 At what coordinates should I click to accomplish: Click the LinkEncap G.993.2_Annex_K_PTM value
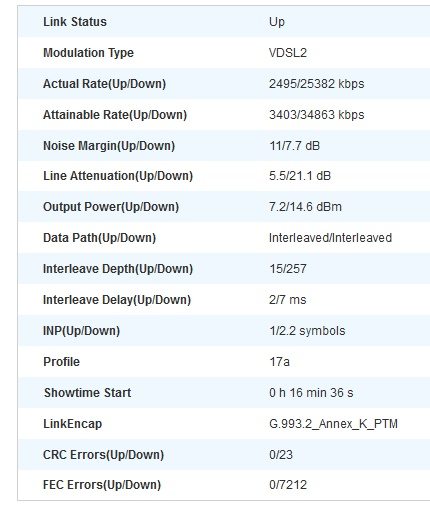333,424
